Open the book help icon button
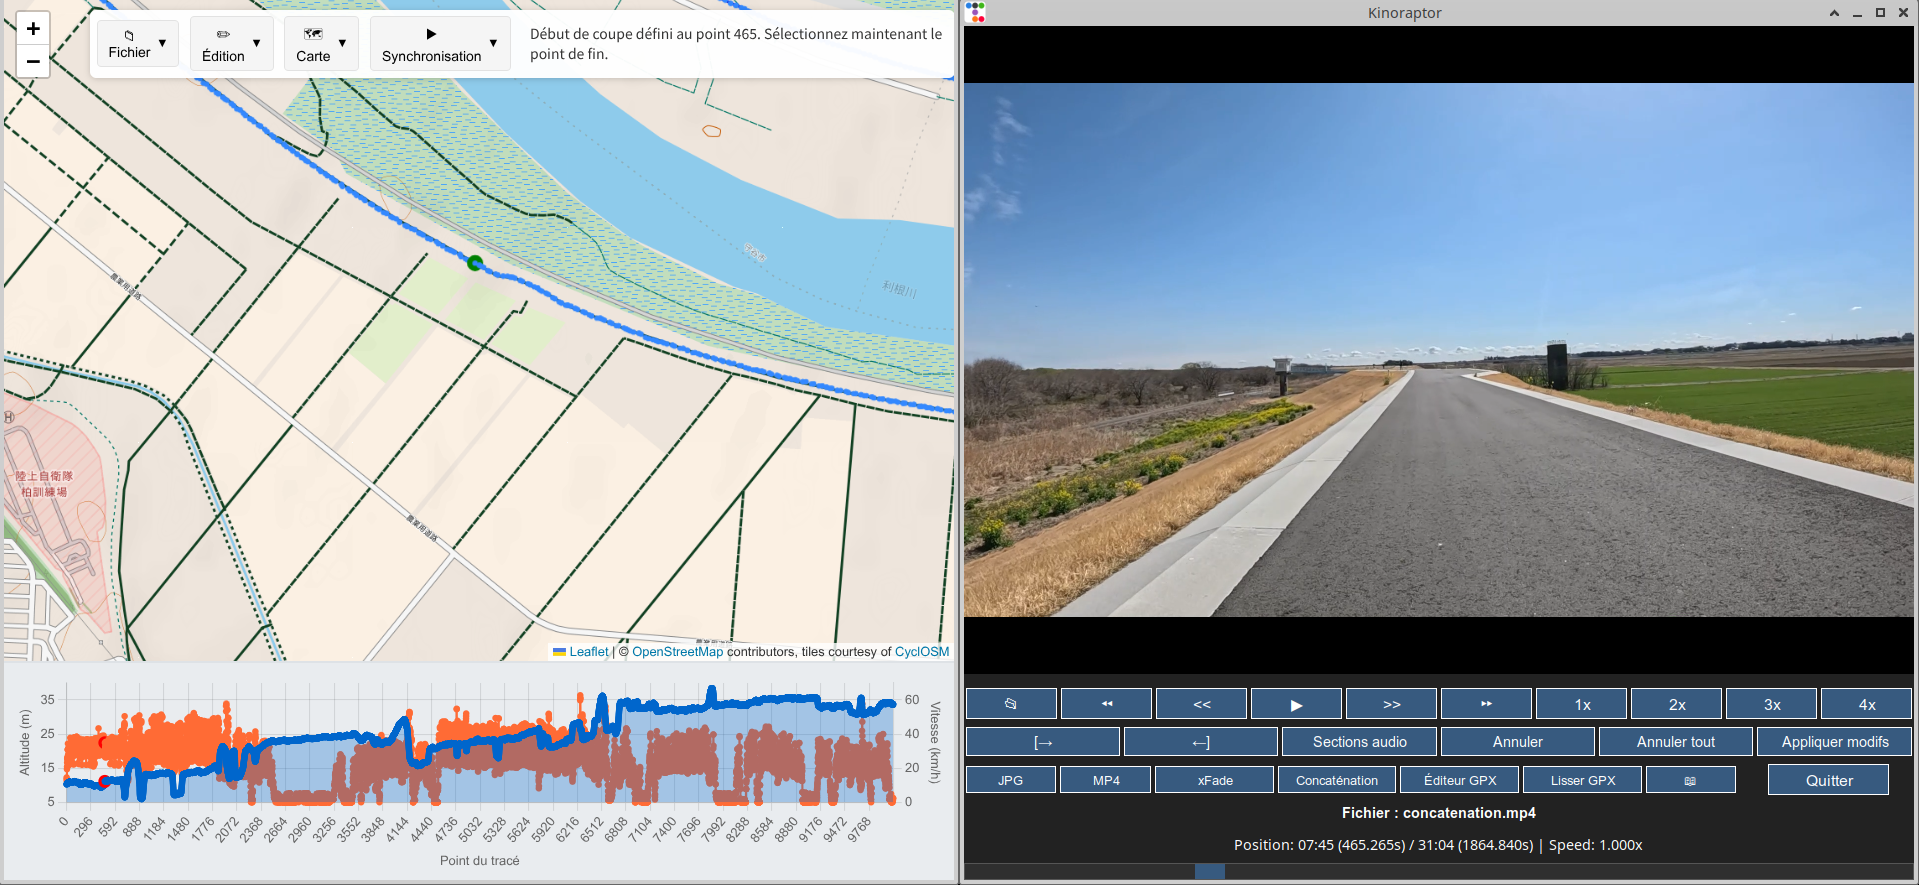This screenshot has height=885, width=1919. tap(1690, 780)
